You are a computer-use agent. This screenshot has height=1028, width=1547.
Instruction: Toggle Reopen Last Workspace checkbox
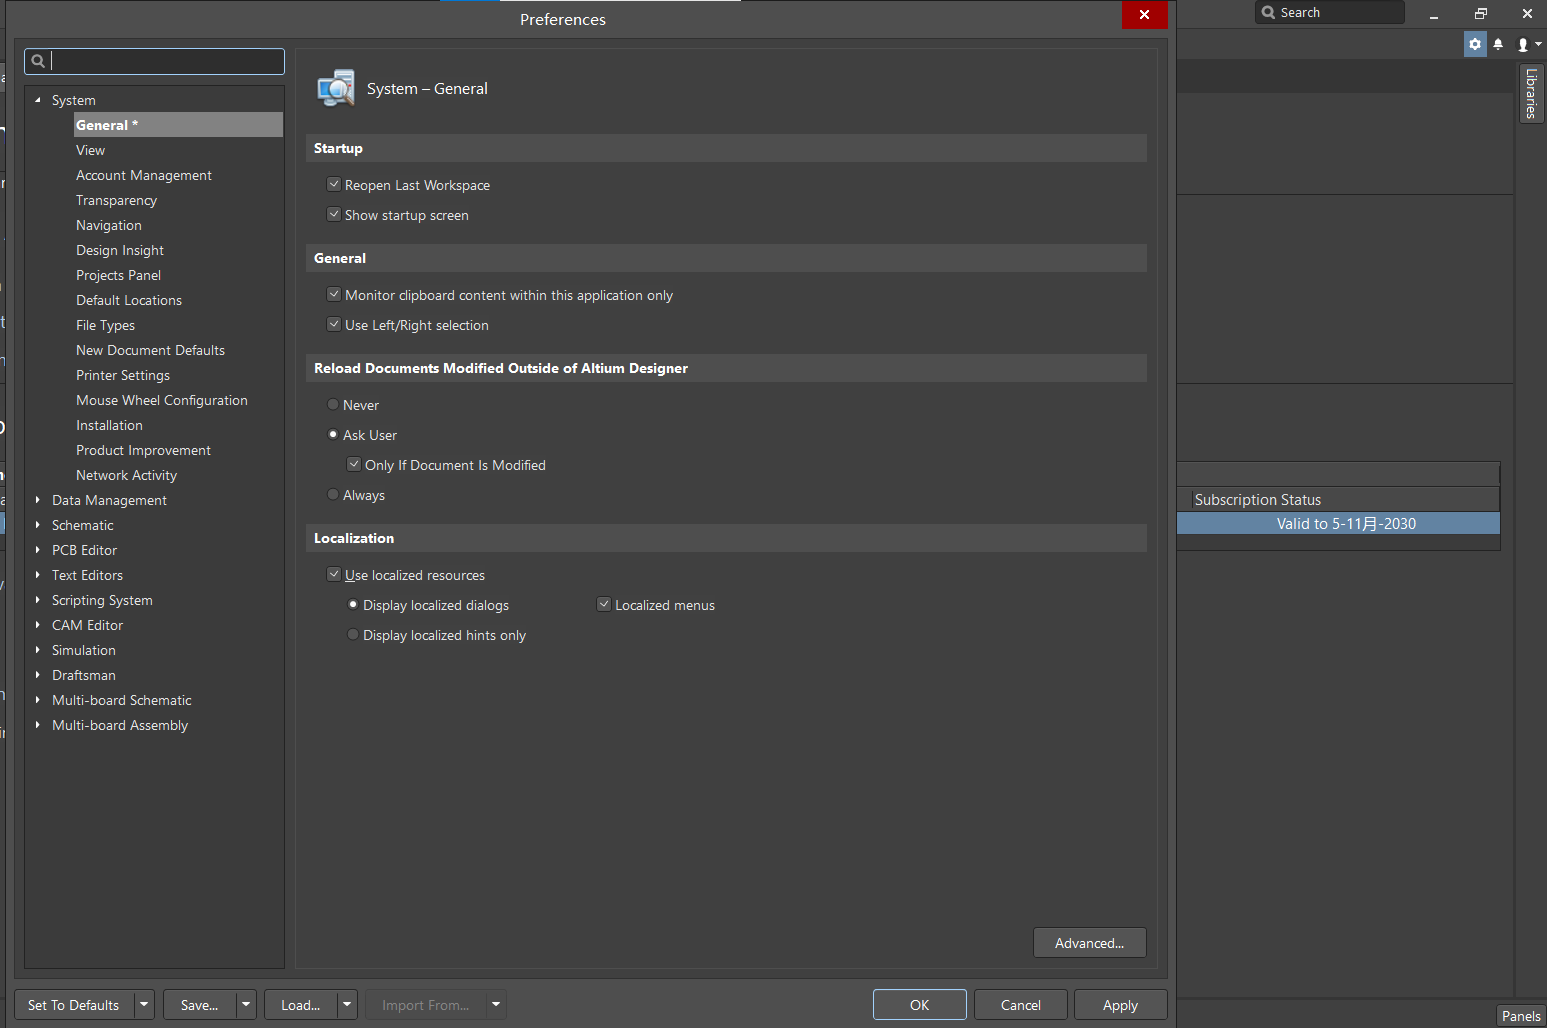pos(334,184)
